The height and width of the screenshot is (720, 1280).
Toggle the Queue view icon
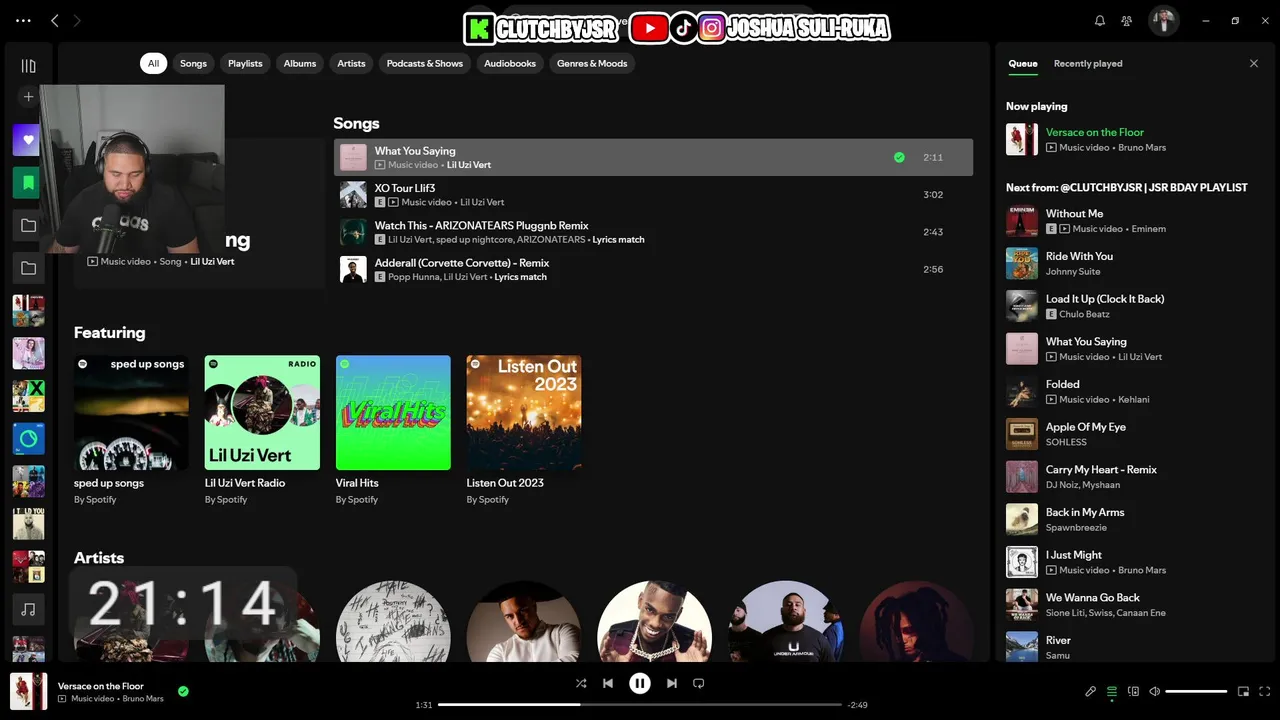tap(1112, 691)
